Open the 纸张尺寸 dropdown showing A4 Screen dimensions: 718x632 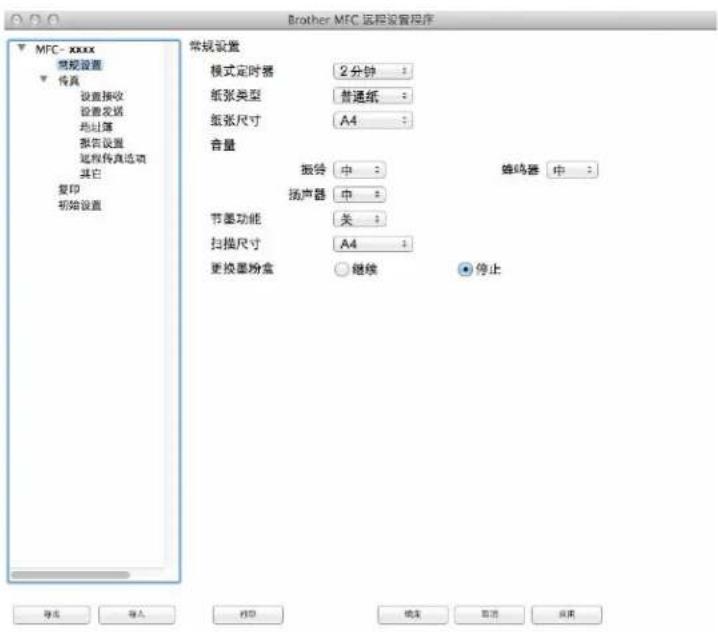[x=373, y=120]
